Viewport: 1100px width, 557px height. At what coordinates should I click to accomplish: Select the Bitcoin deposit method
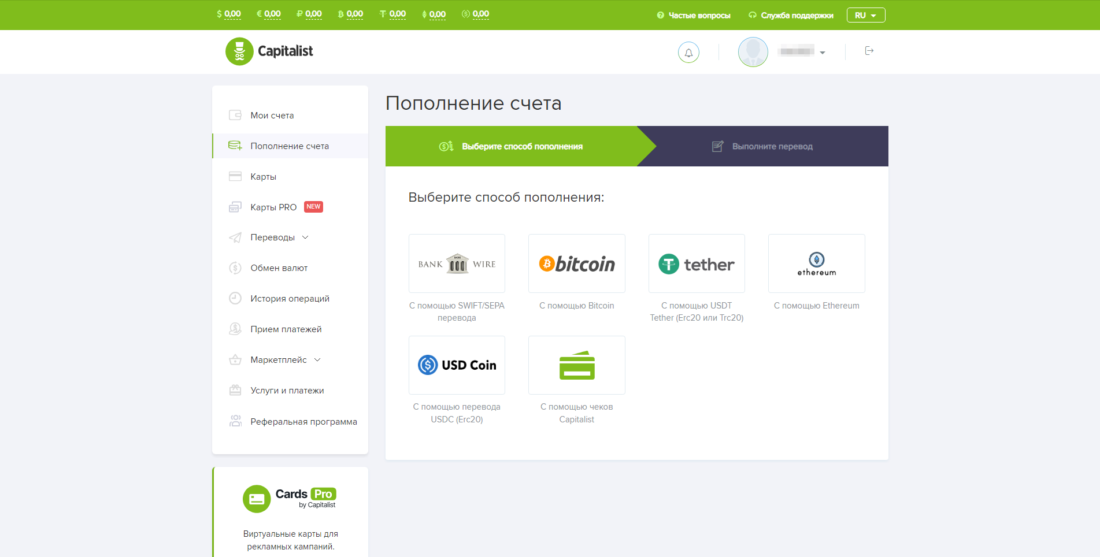577,264
